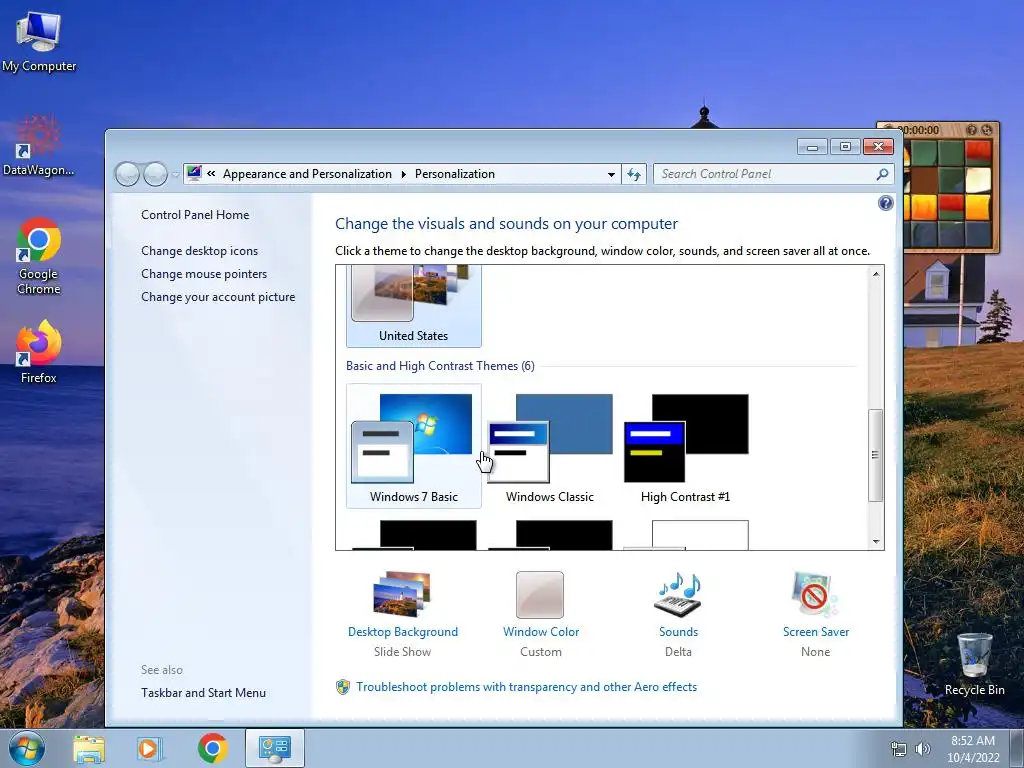Image resolution: width=1024 pixels, height=768 pixels.
Task: Click the Sounds text link
Action: pyautogui.click(x=679, y=632)
